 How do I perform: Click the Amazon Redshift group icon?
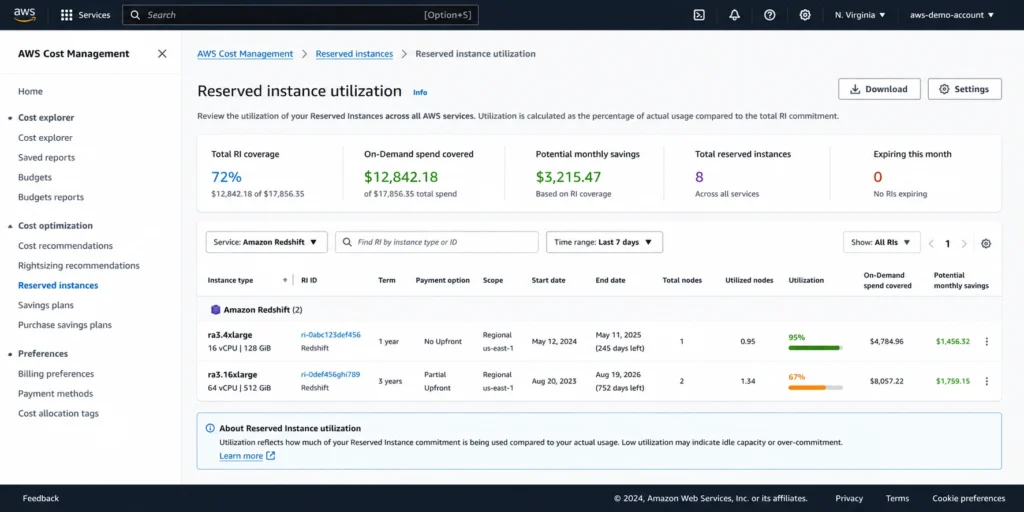pos(216,310)
